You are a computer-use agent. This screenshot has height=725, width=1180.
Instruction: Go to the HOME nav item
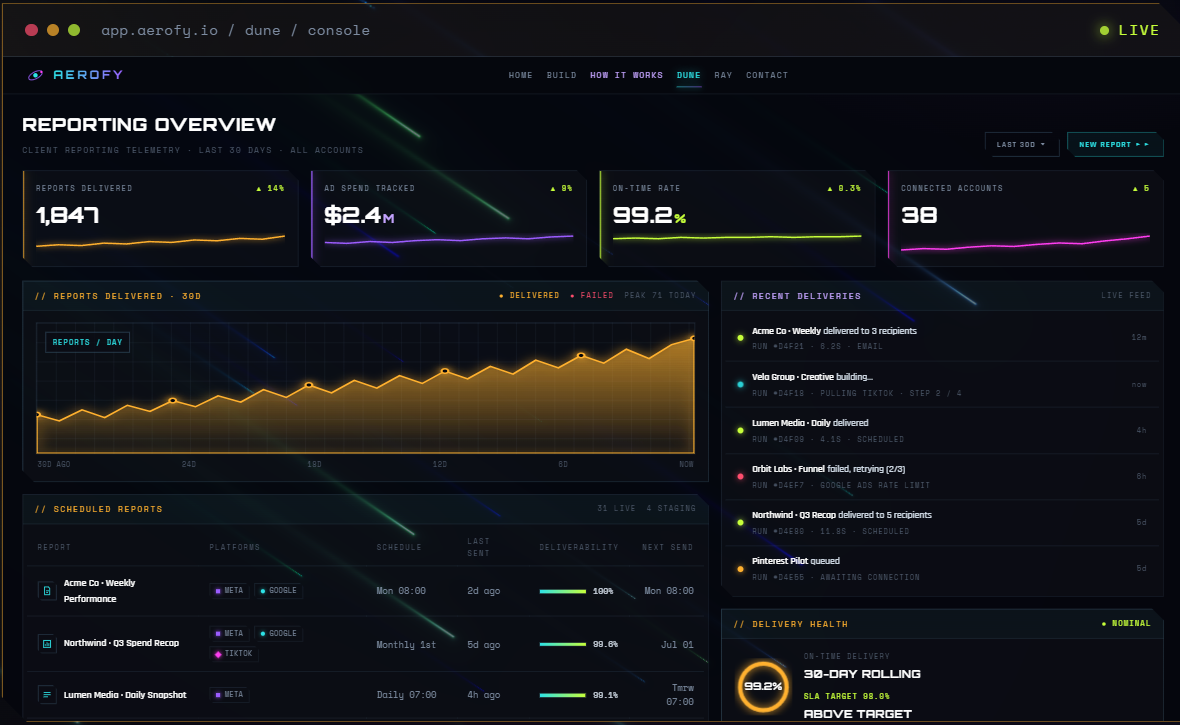(x=520, y=75)
